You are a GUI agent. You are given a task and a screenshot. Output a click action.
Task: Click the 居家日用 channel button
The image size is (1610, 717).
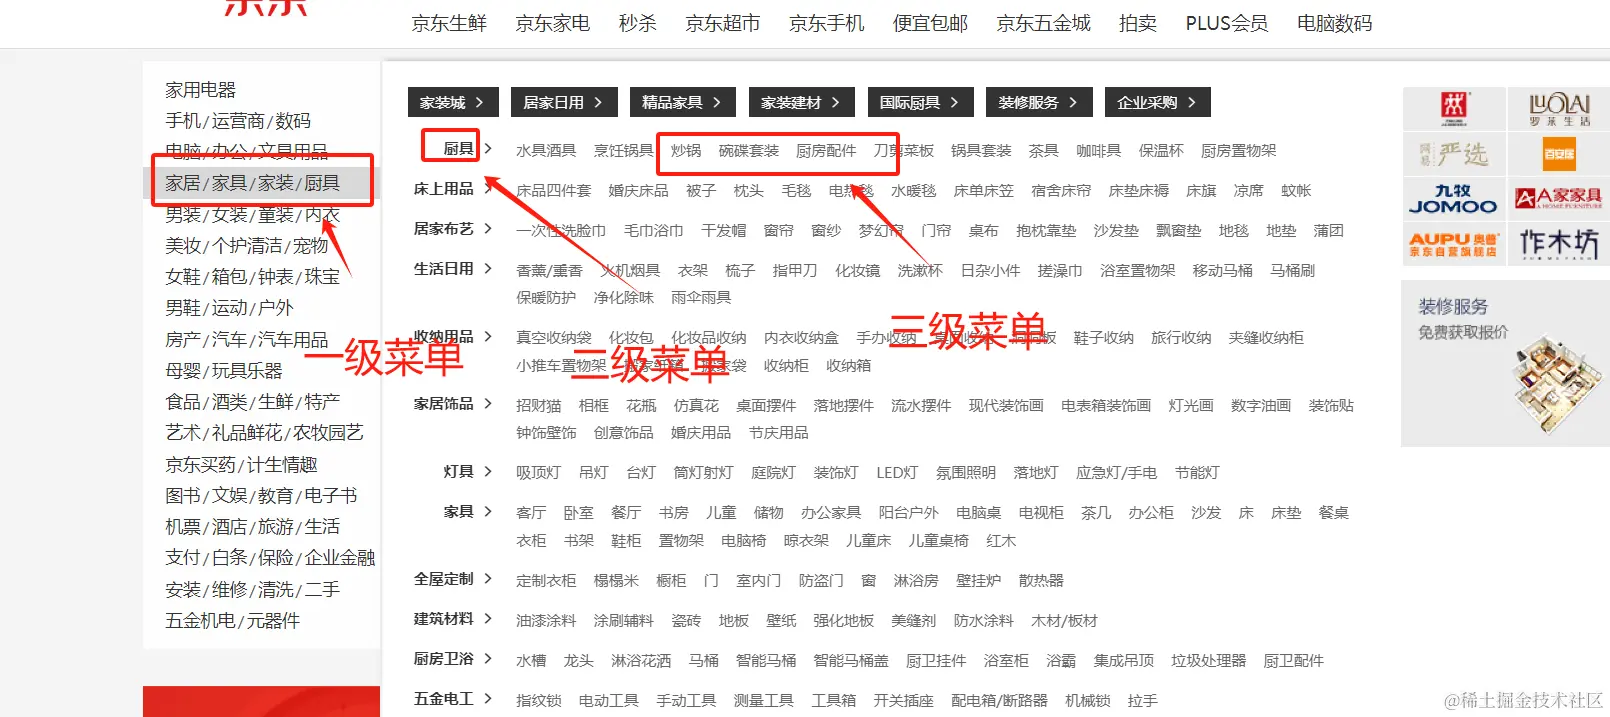564,102
